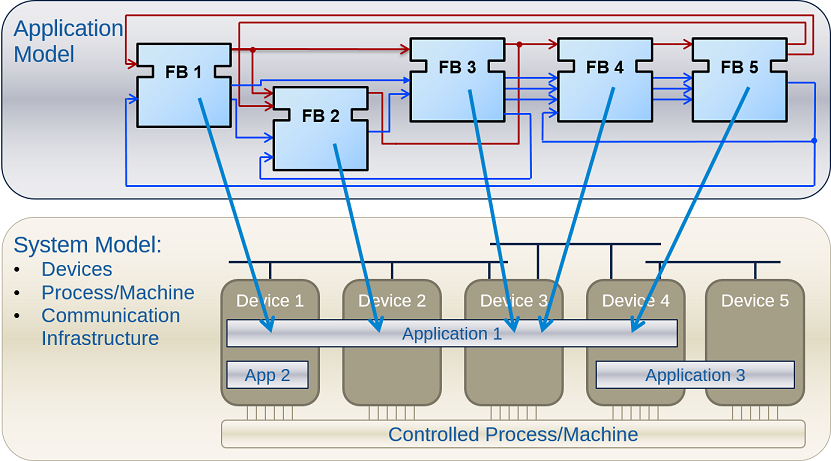The height and width of the screenshot is (461, 831).
Task: Click the Devices bullet item
Action: tap(76, 270)
